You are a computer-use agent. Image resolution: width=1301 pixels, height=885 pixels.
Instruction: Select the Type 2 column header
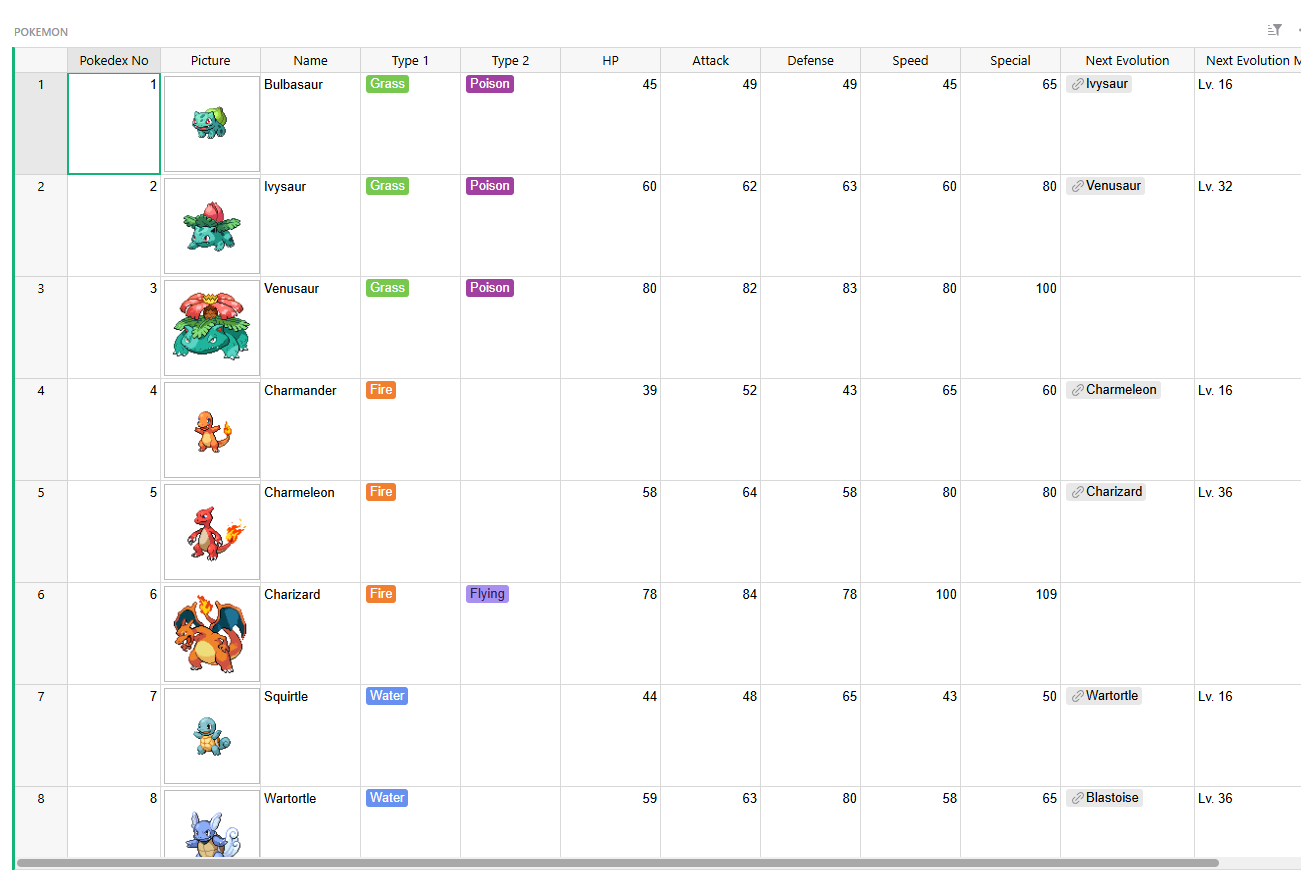(x=511, y=60)
